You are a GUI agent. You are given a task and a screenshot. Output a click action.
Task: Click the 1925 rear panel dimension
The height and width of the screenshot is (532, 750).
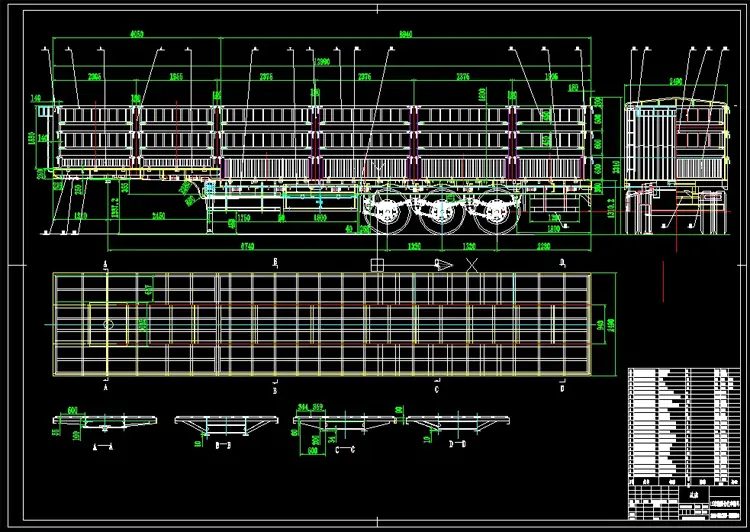coord(551,77)
